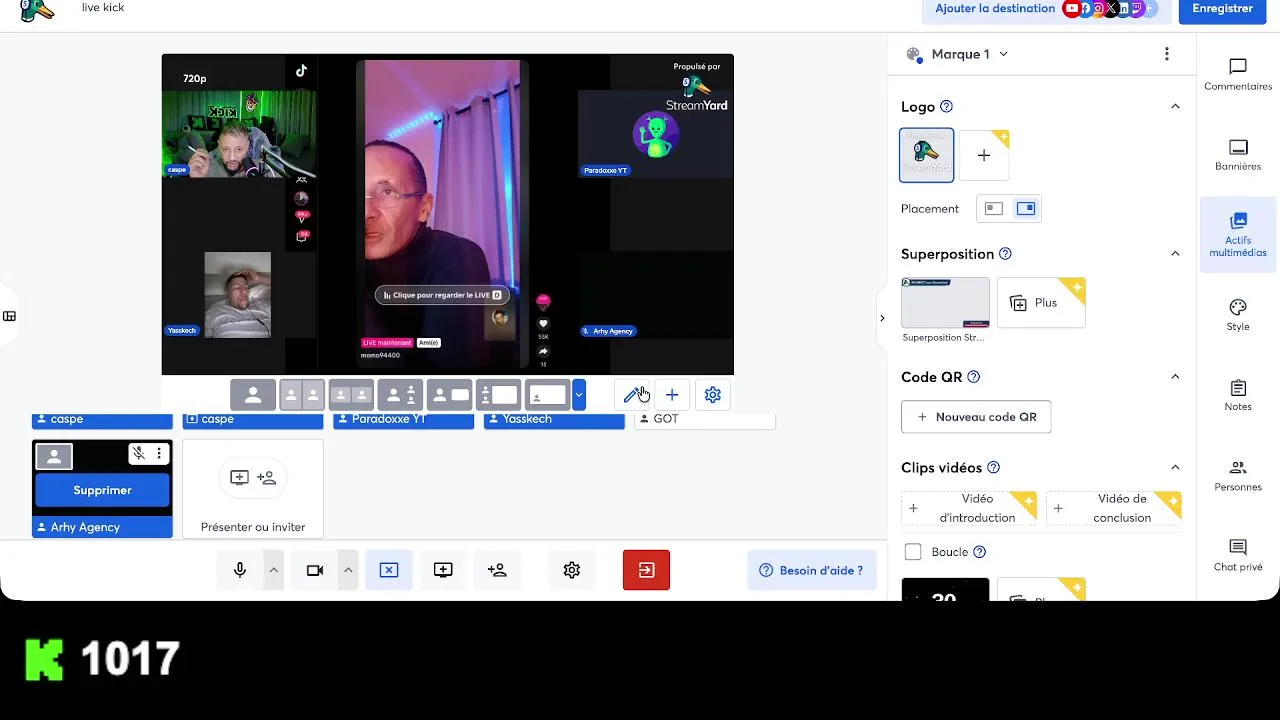This screenshot has width=1280, height=720.
Task: Add a Vidéo d'introduction clip
Action: click(x=969, y=508)
